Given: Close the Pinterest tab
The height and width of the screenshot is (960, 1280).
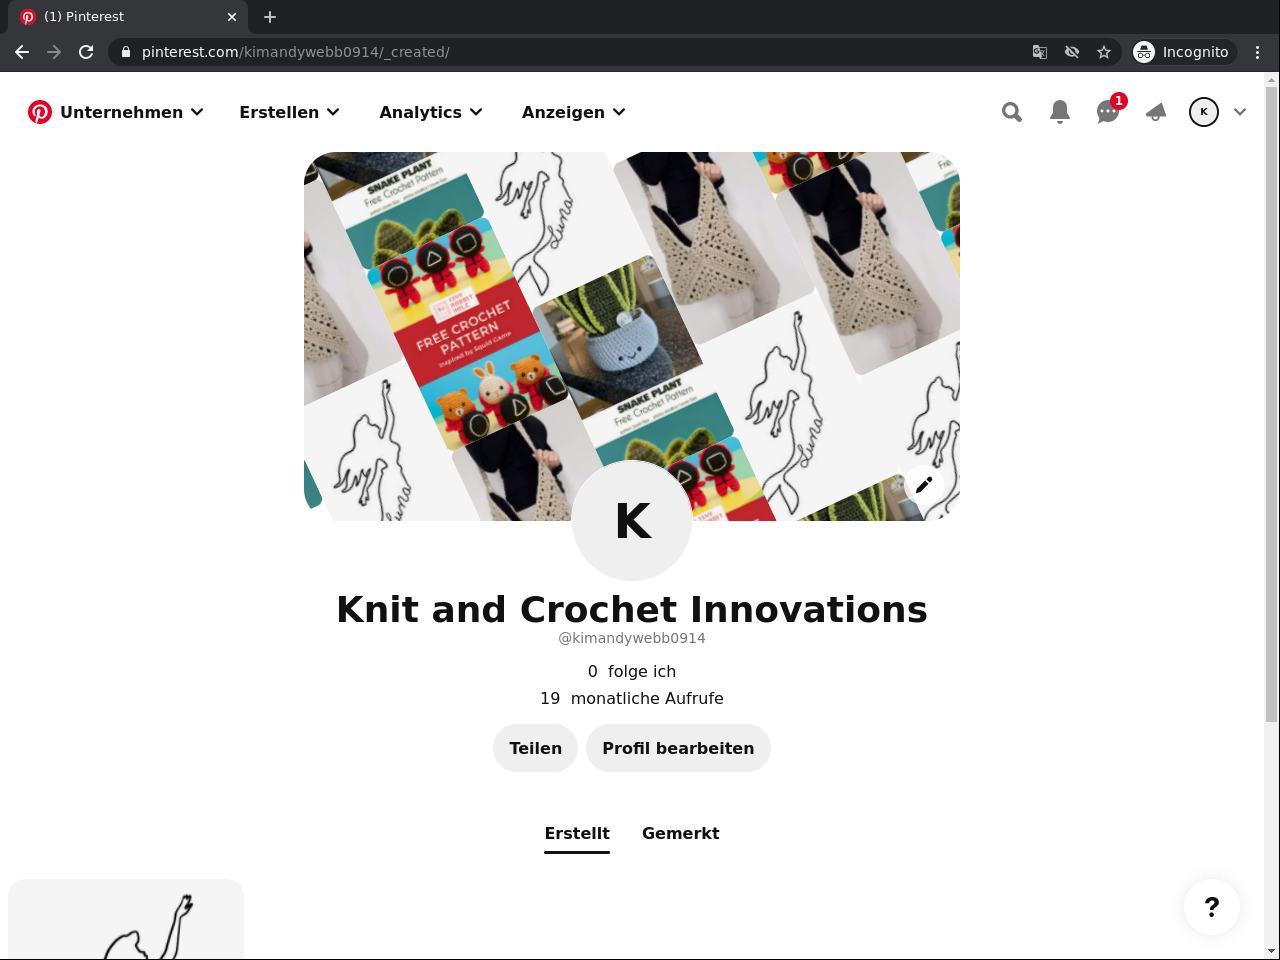Looking at the screenshot, I should pos(232,17).
